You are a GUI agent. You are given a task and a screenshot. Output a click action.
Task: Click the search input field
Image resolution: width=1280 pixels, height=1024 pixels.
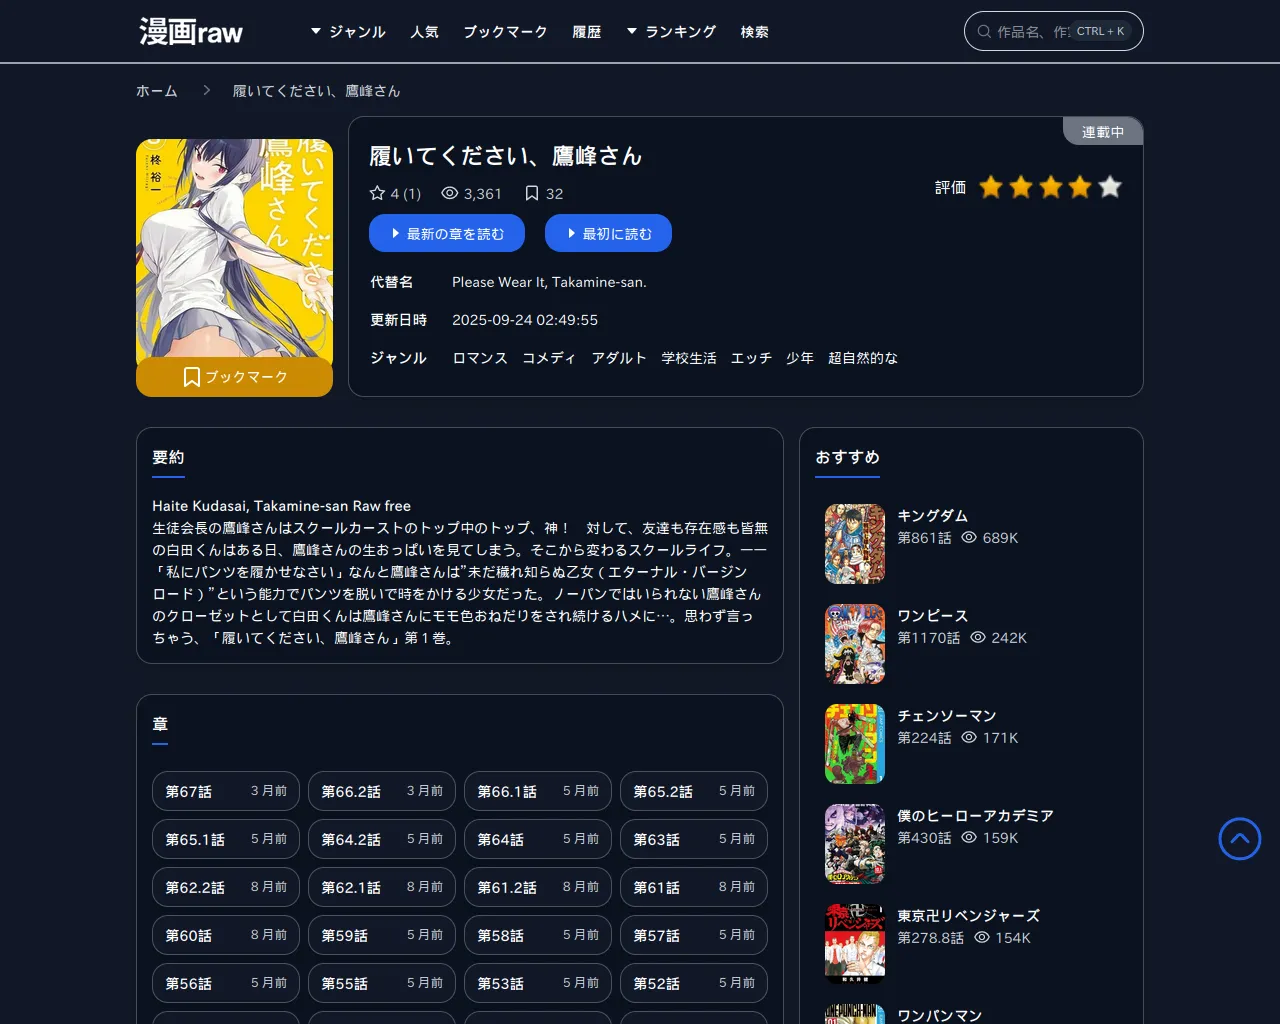[x=1054, y=31]
